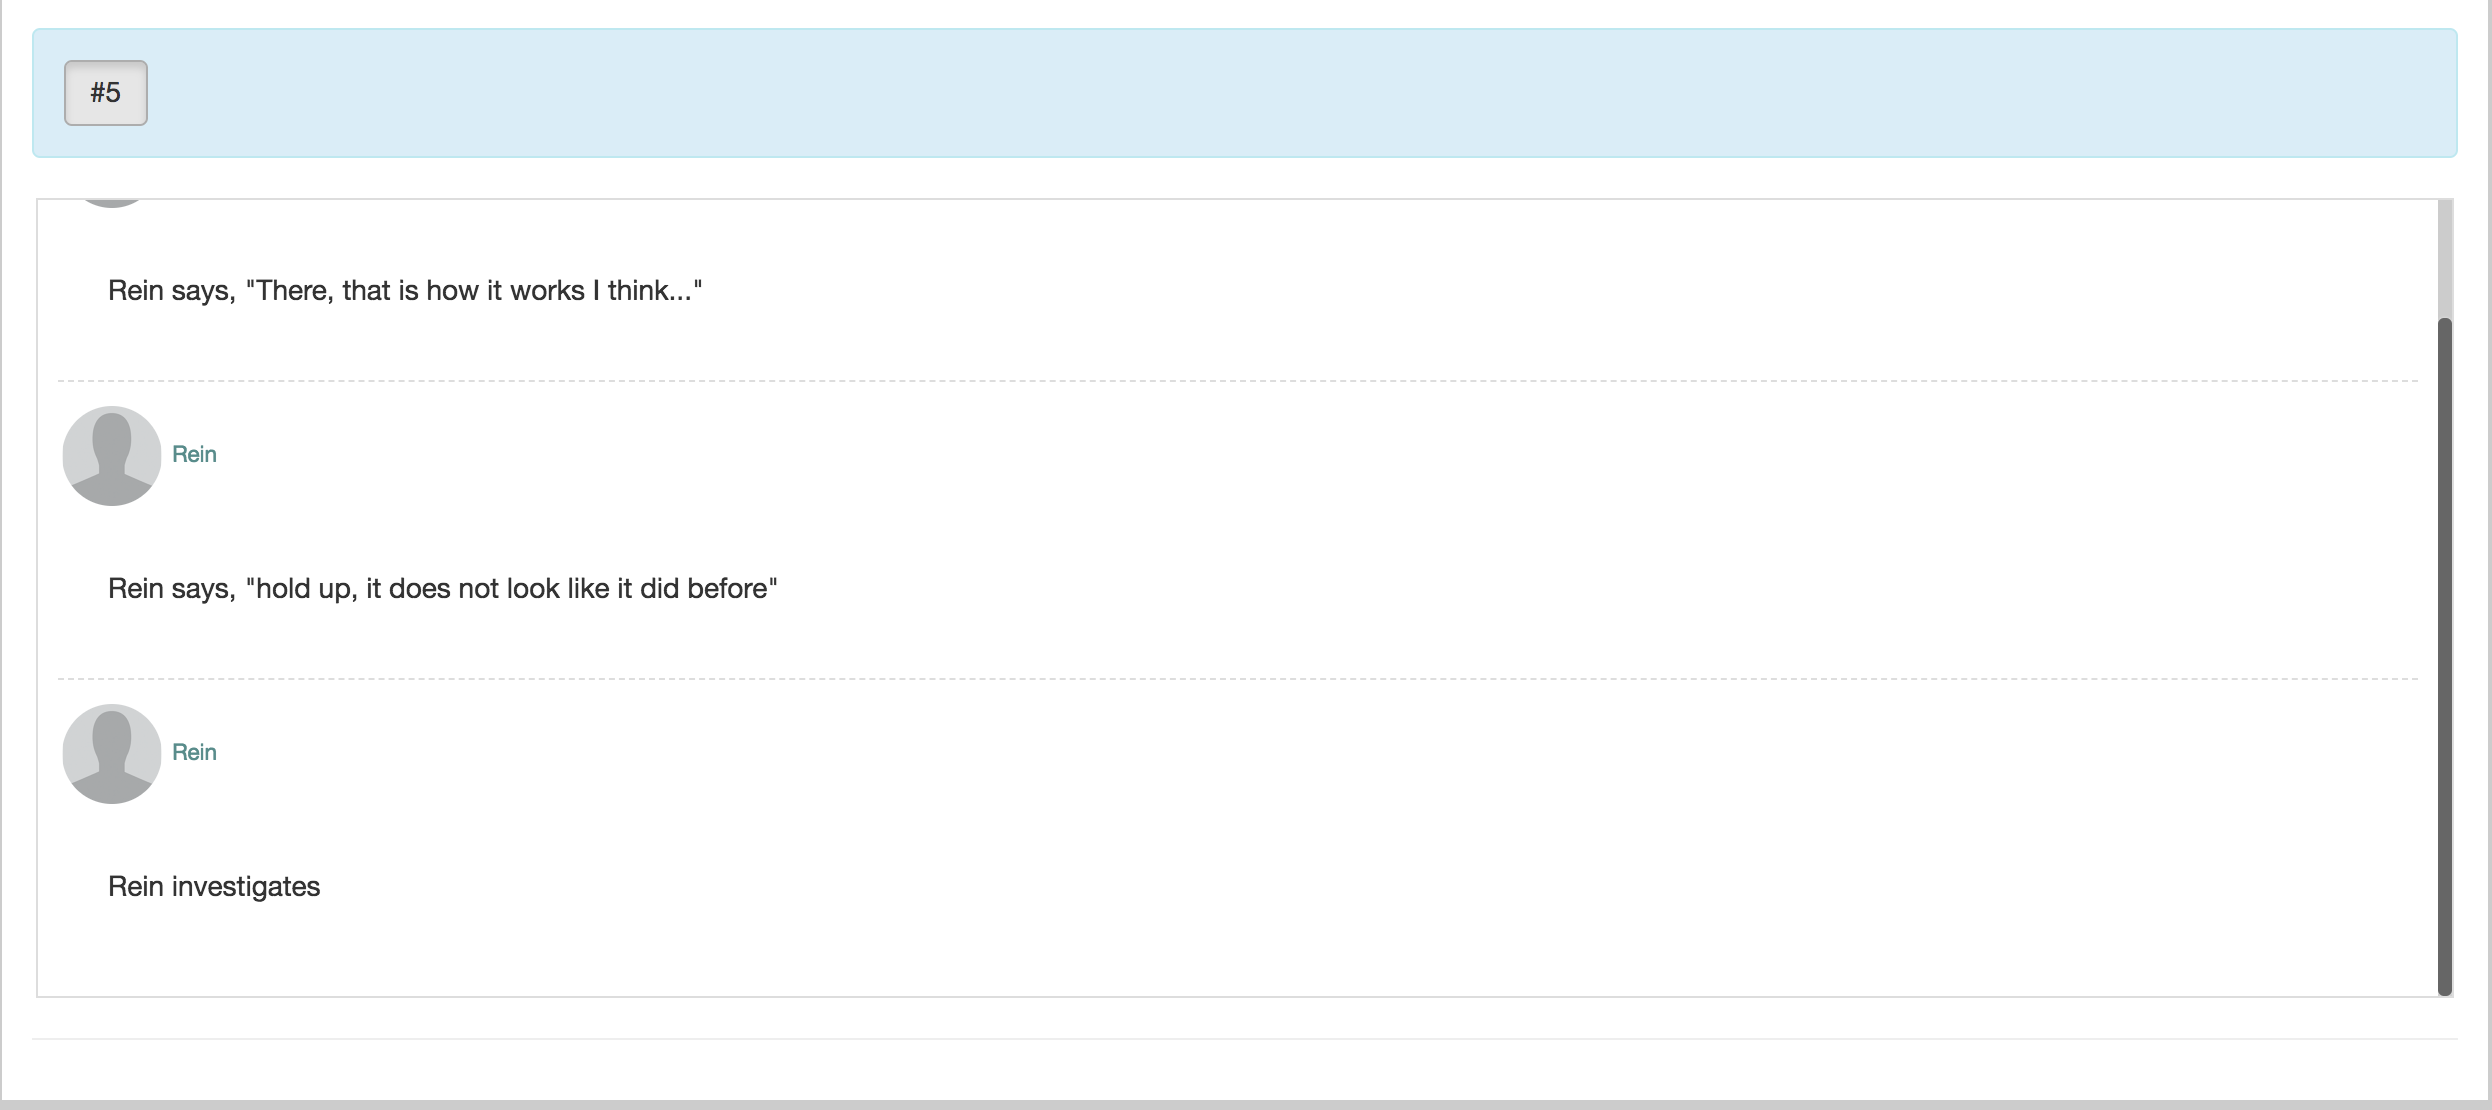Click the horizontal rule below the chat log
Image resolution: width=2492 pixels, height=1110 pixels.
pos(1244,1039)
